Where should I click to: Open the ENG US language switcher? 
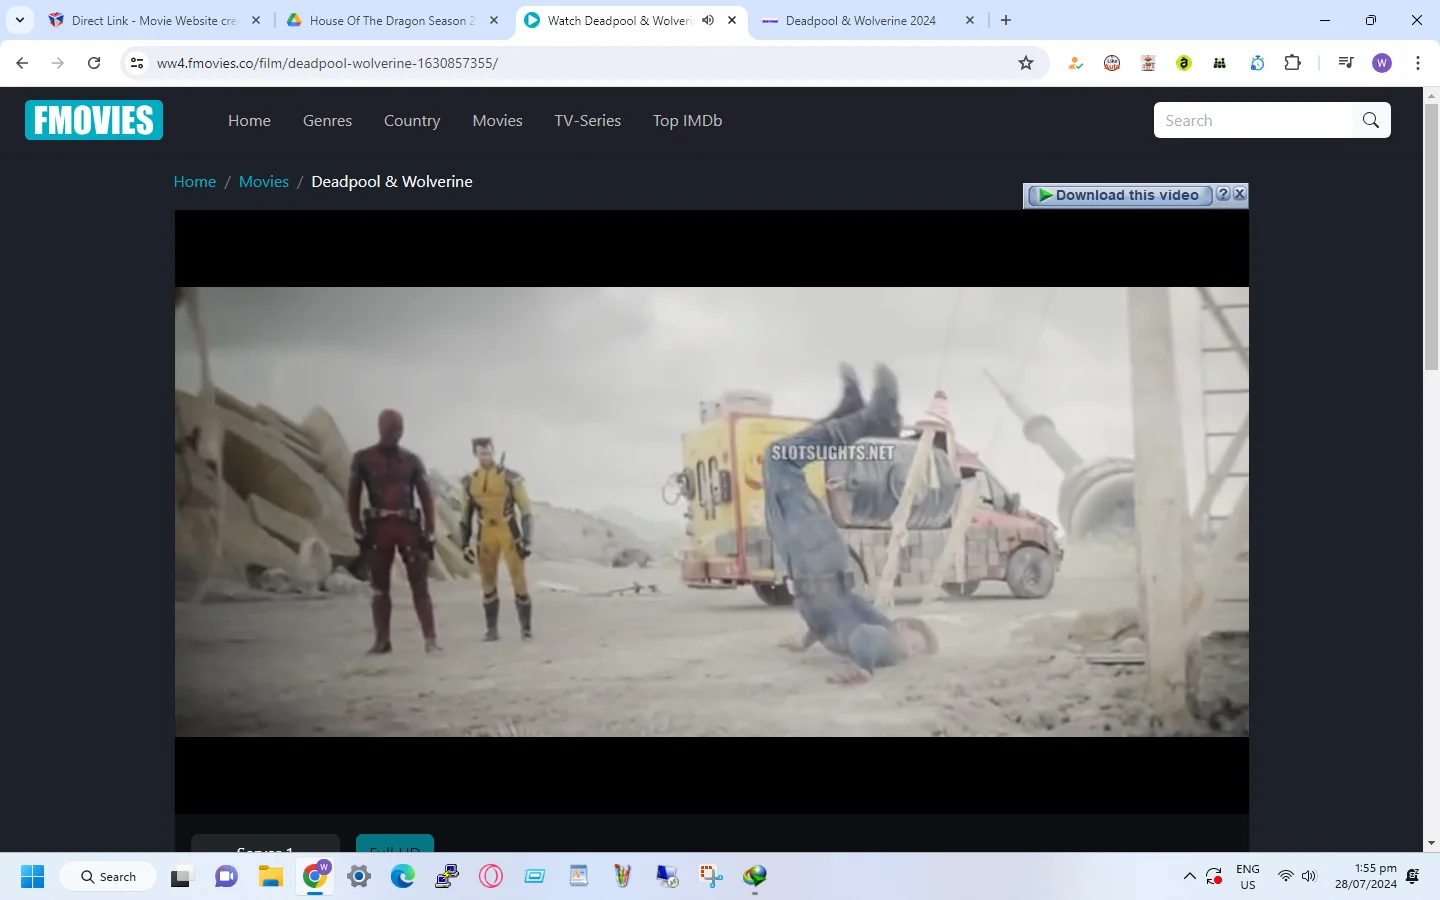tap(1248, 876)
